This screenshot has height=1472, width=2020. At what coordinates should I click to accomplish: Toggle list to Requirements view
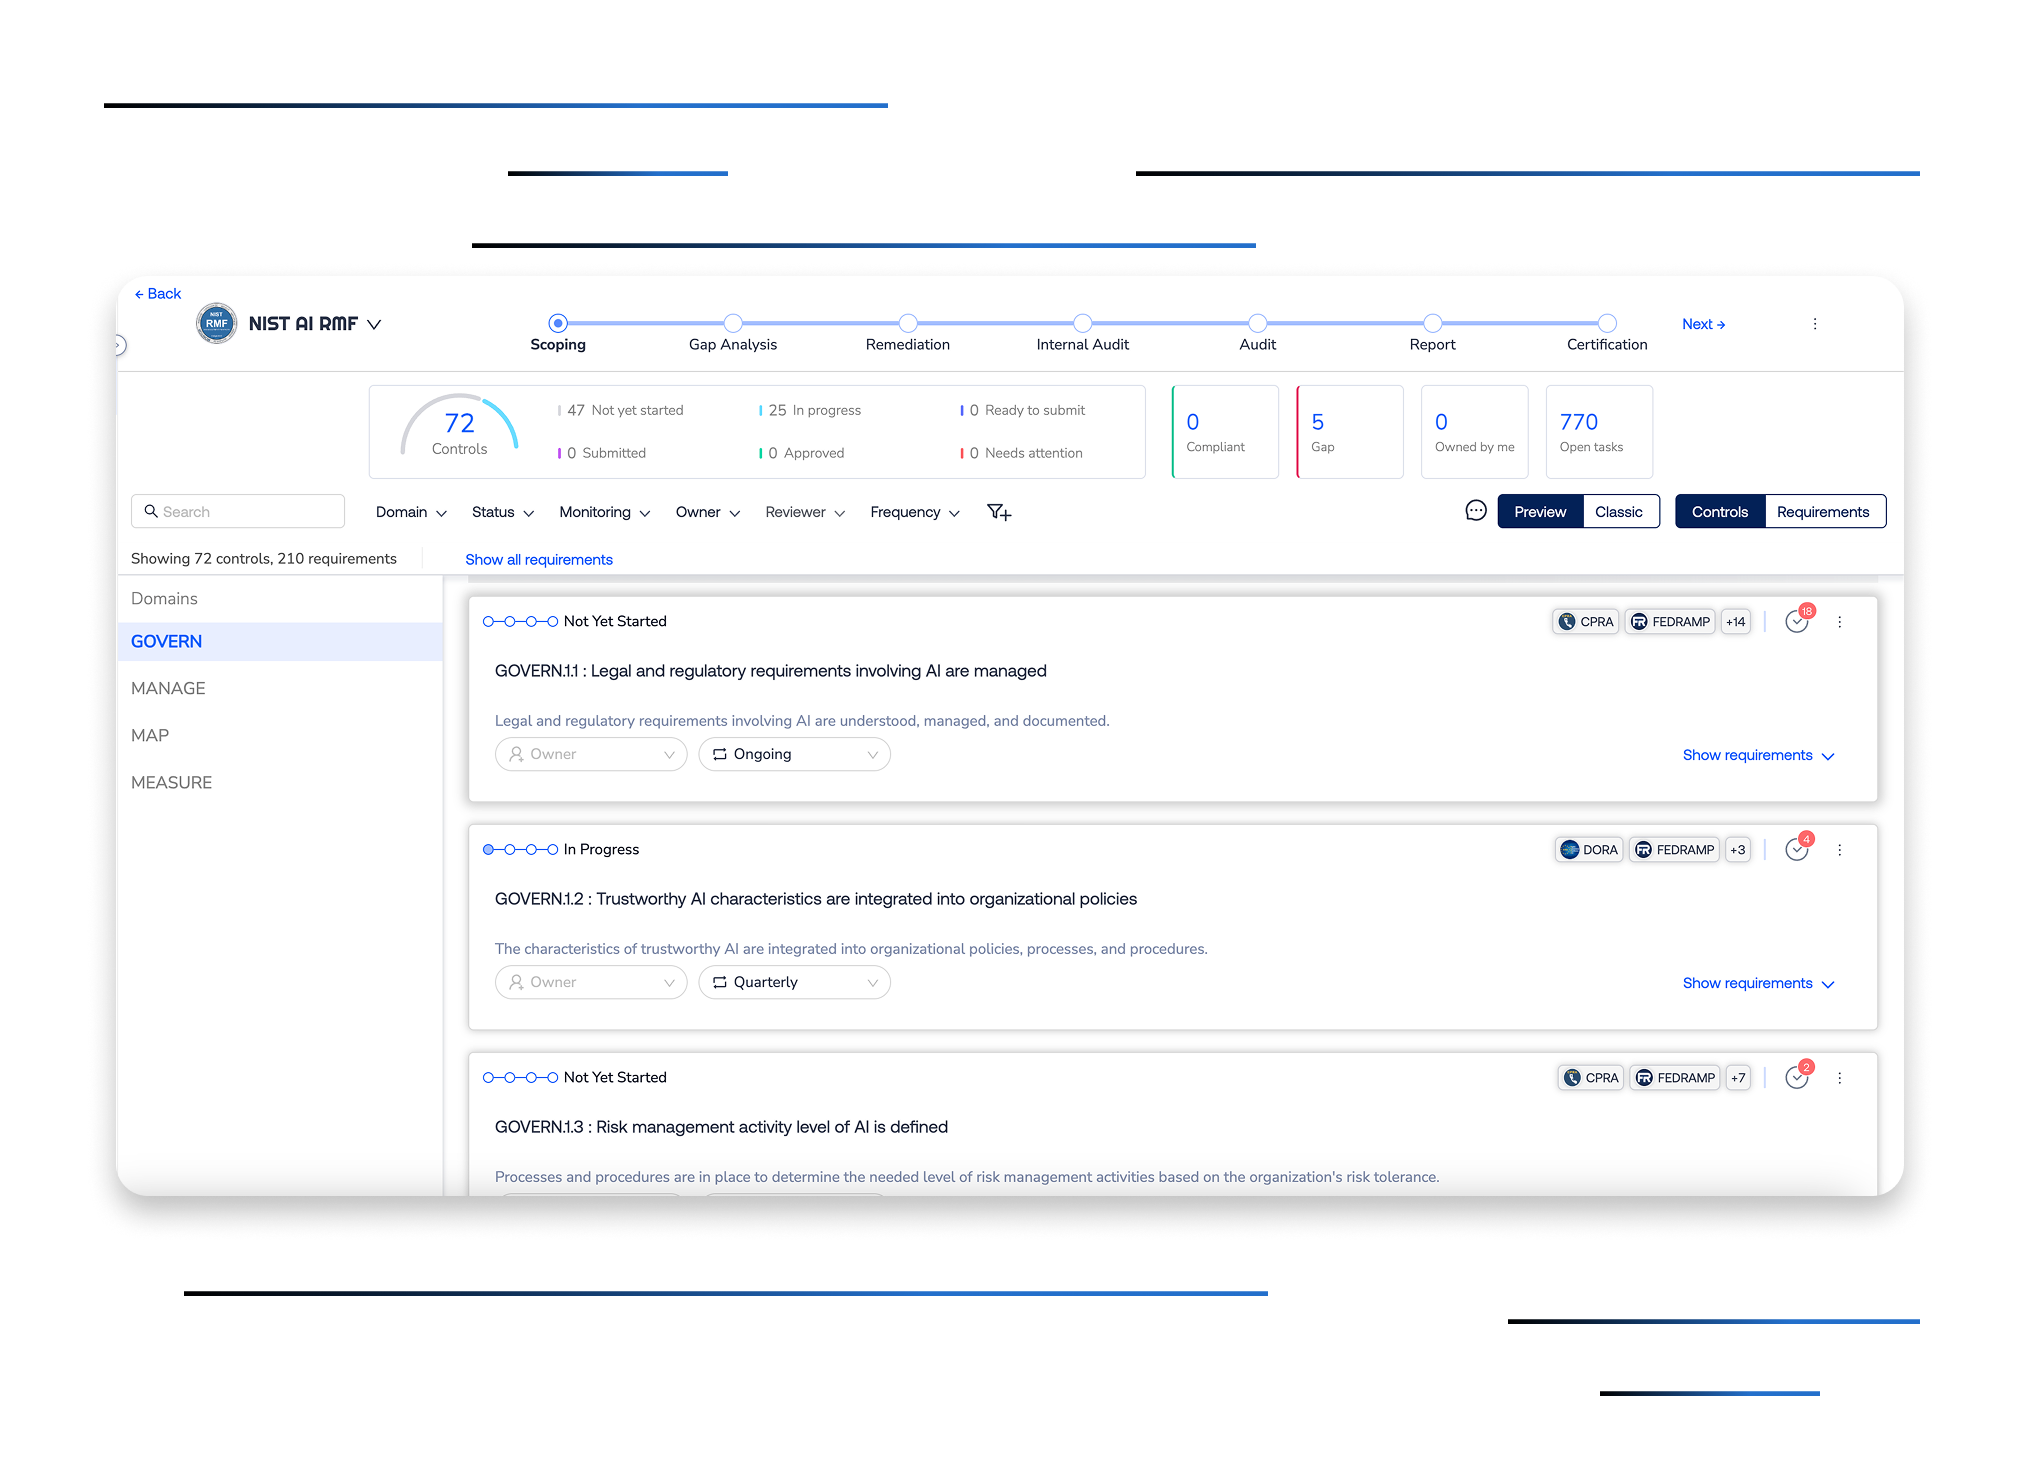click(x=1822, y=512)
